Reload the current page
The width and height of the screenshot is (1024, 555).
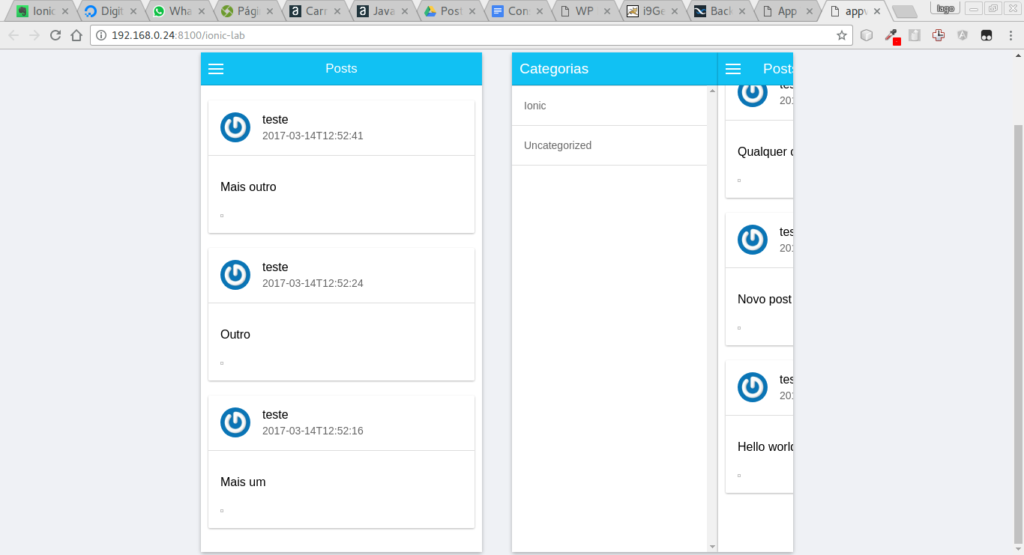pyautogui.click(x=55, y=35)
